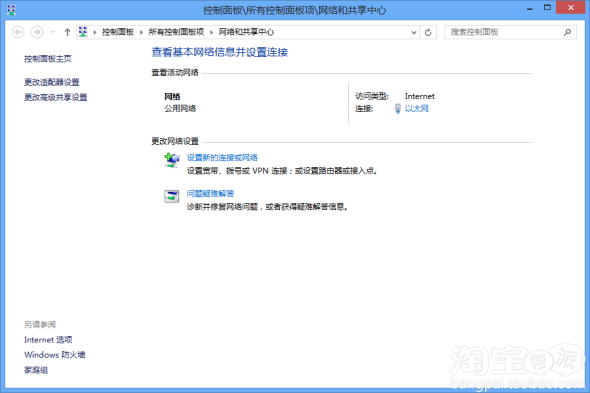
Task: Expand the address bar history dropdown
Action: [414, 32]
